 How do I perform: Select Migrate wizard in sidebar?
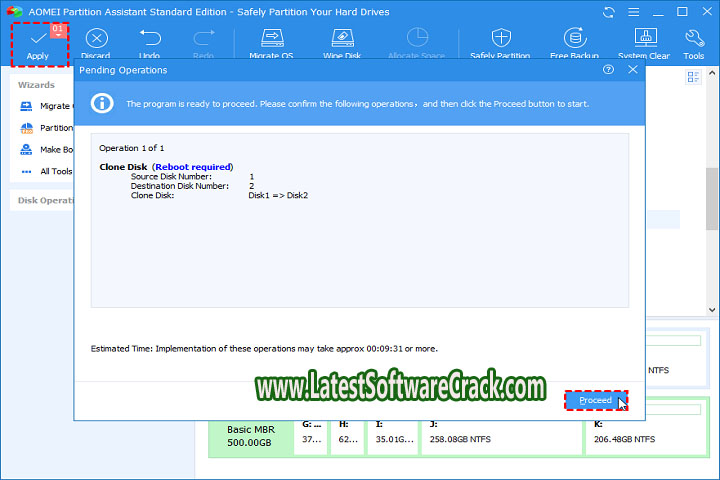(x=45, y=106)
